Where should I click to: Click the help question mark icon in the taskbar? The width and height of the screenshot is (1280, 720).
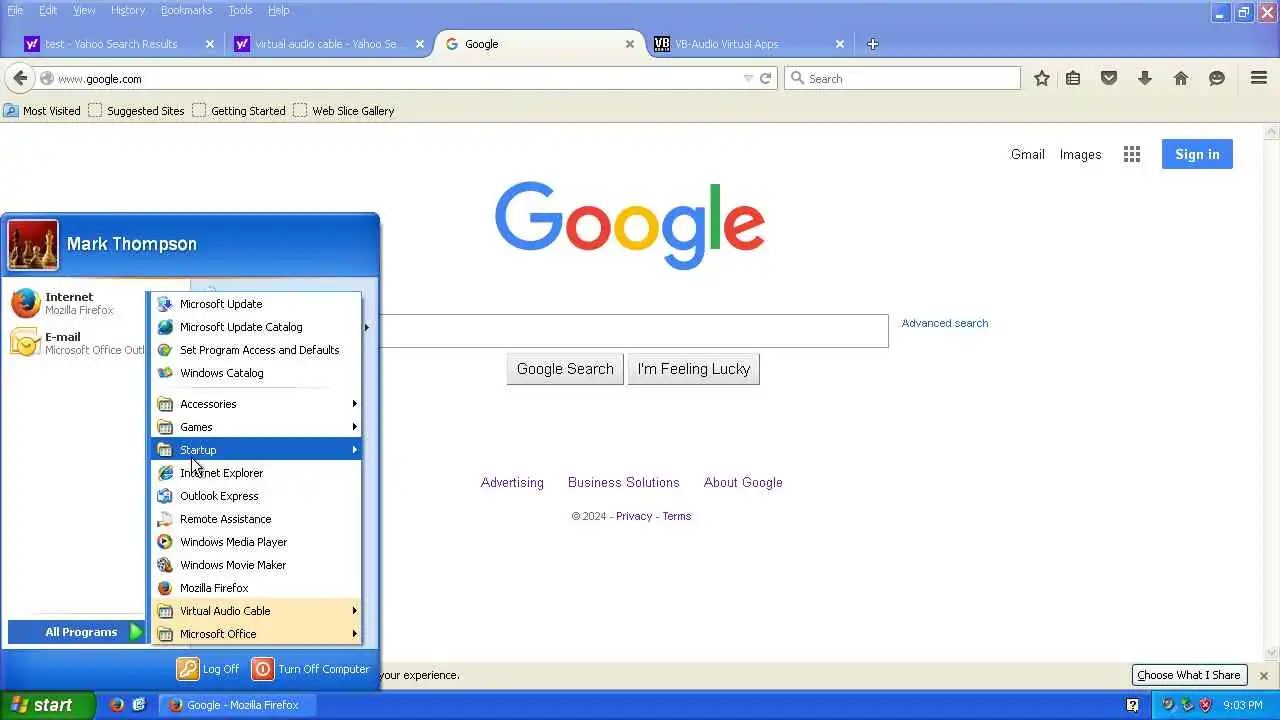point(1132,705)
